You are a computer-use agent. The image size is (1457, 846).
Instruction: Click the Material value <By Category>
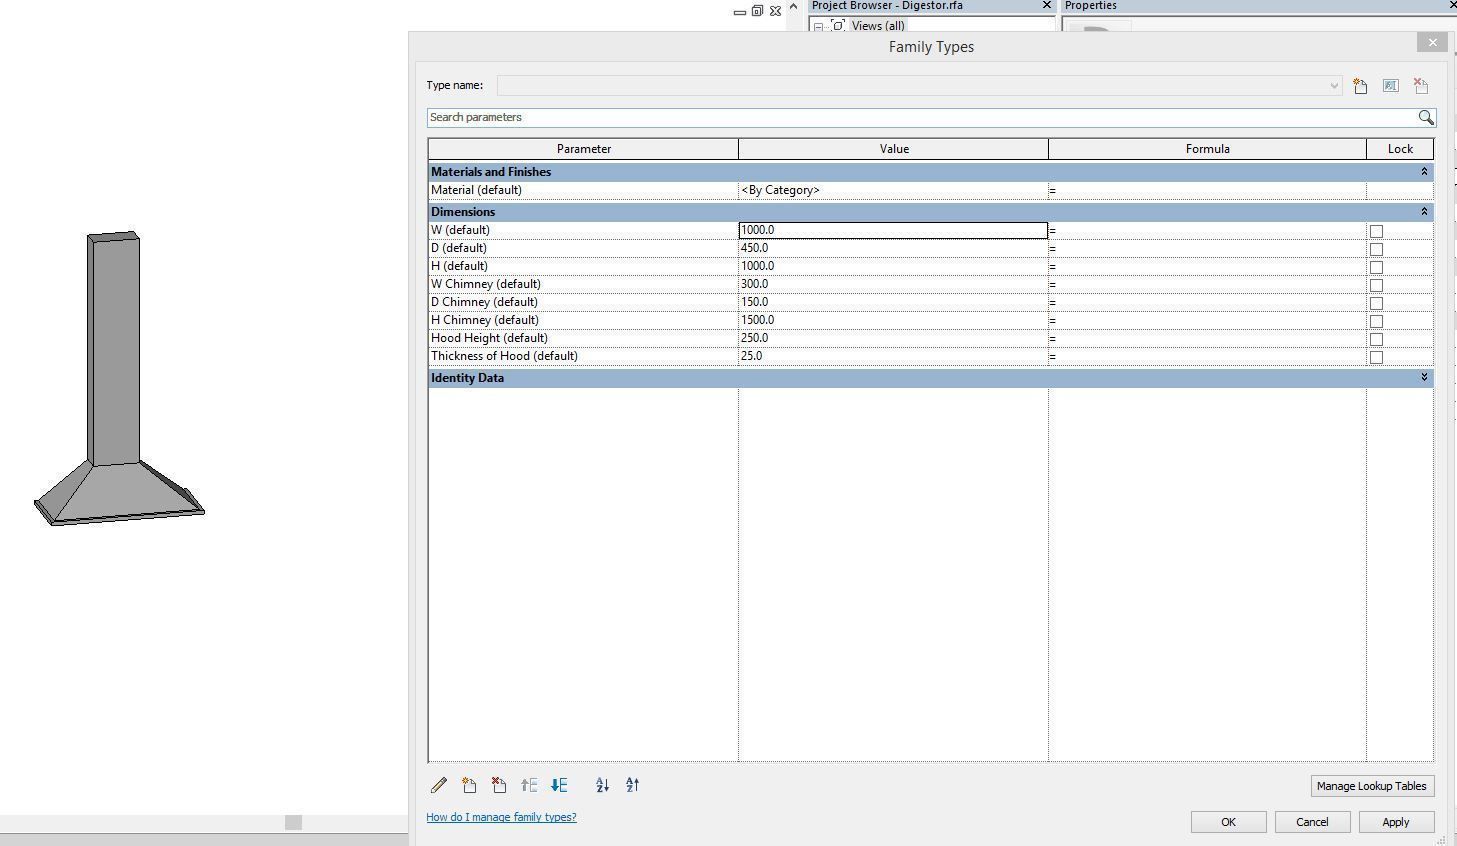pos(893,190)
